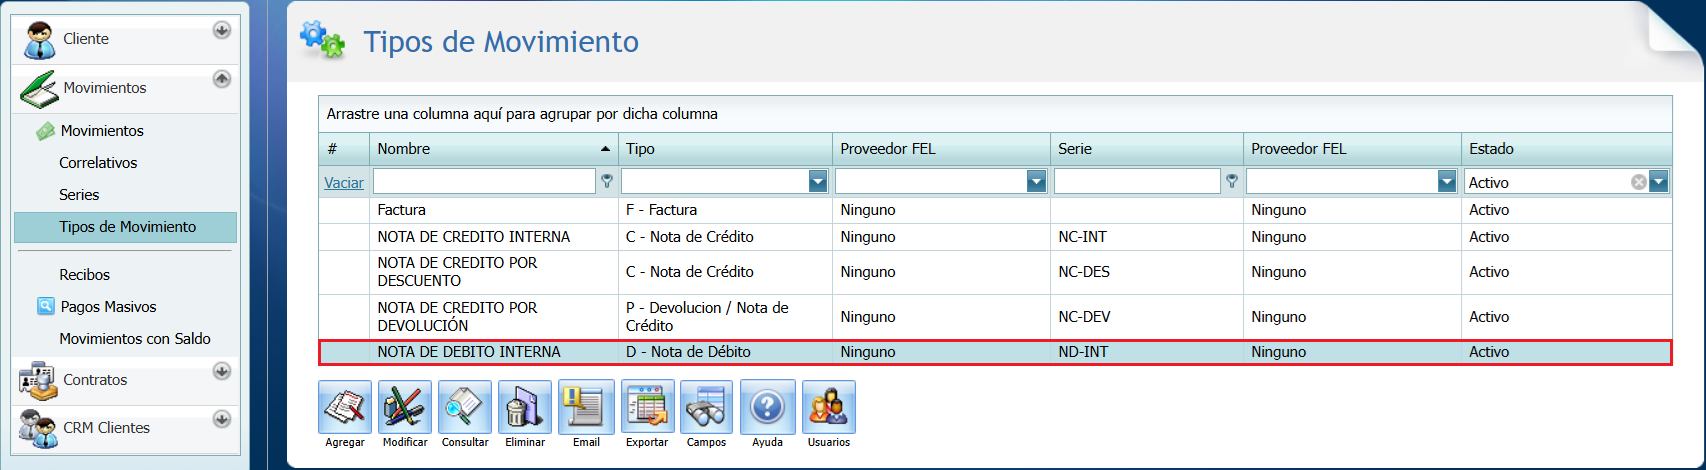The height and width of the screenshot is (470, 1706).
Task: Select Tipos de Movimiento menu item
Action: click(126, 227)
